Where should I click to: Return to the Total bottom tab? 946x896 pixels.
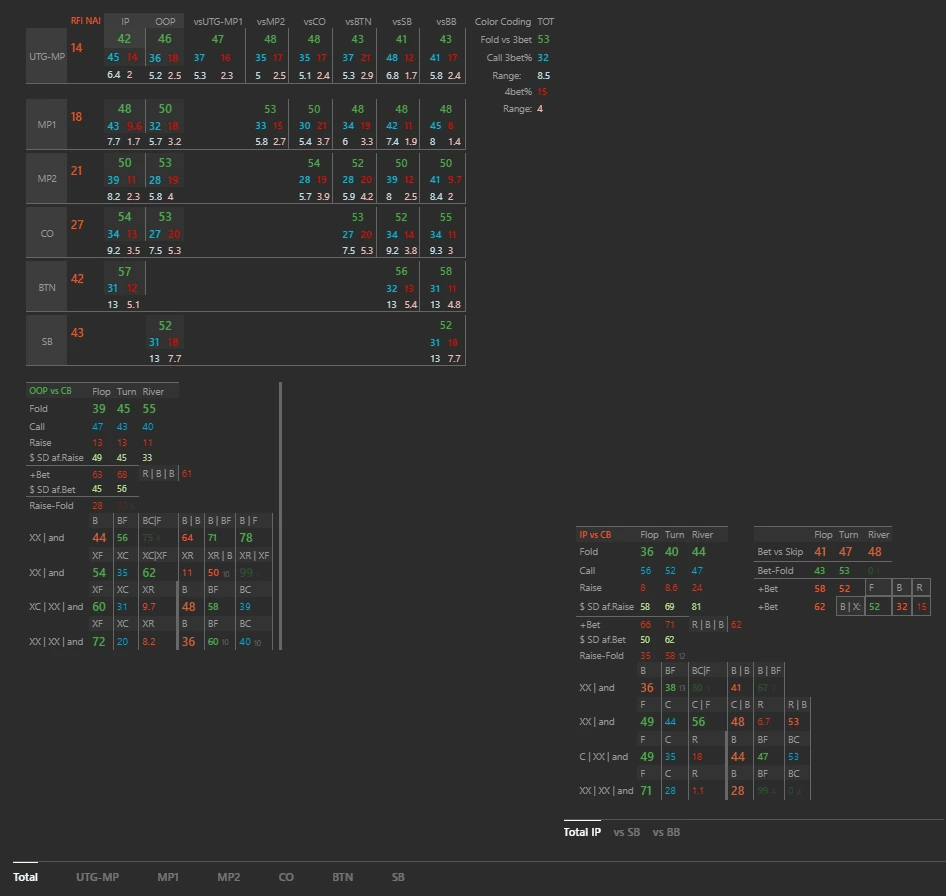pyautogui.click(x=26, y=877)
